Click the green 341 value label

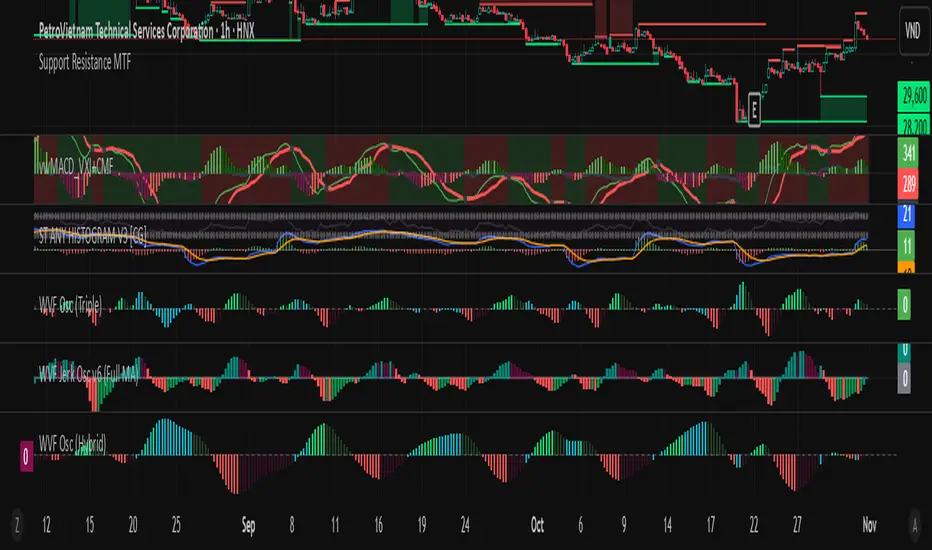(909, 154)
